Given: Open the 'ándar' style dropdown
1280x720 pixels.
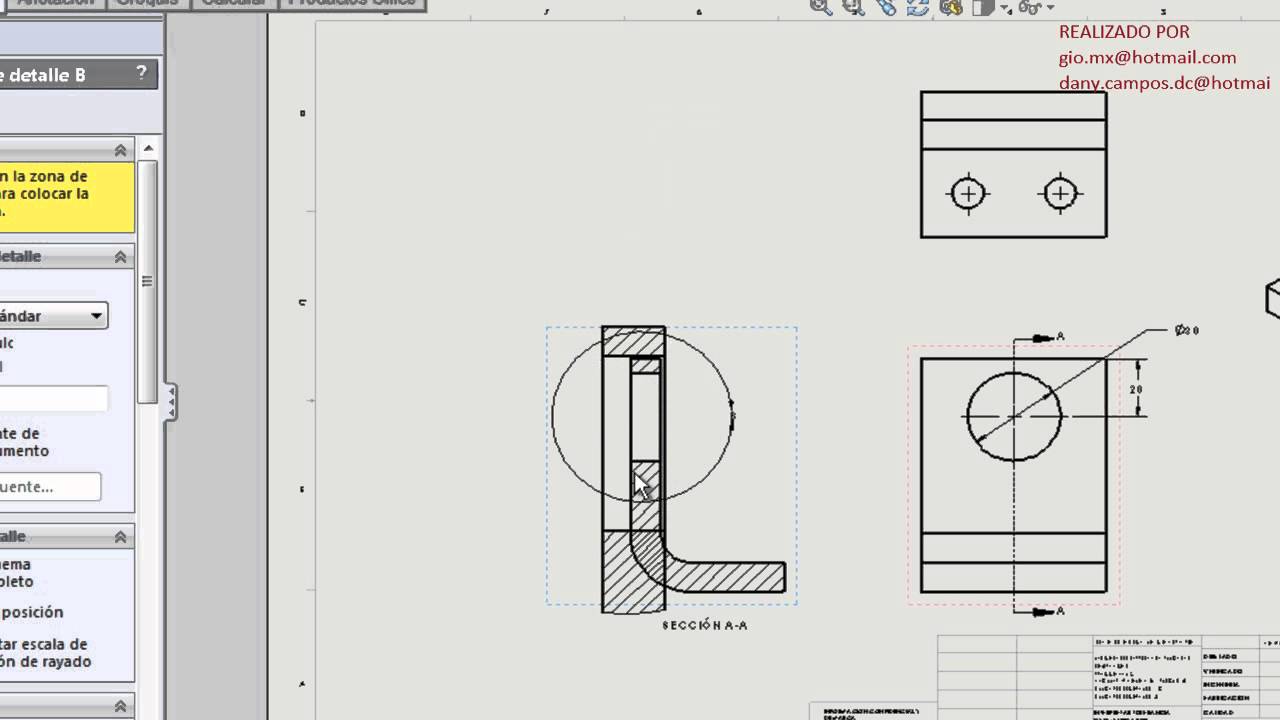Looking at the screenshot, I should coord(53,316).
